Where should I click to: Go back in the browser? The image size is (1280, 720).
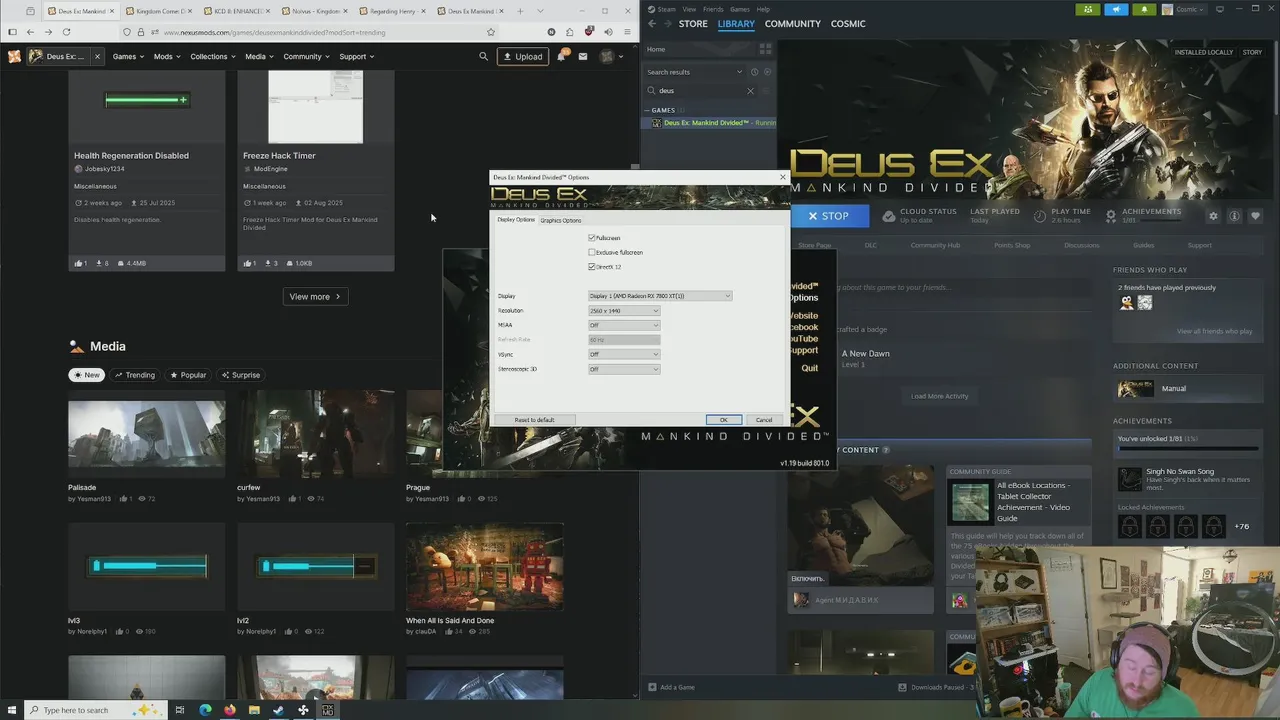click(x=30, y=32)
